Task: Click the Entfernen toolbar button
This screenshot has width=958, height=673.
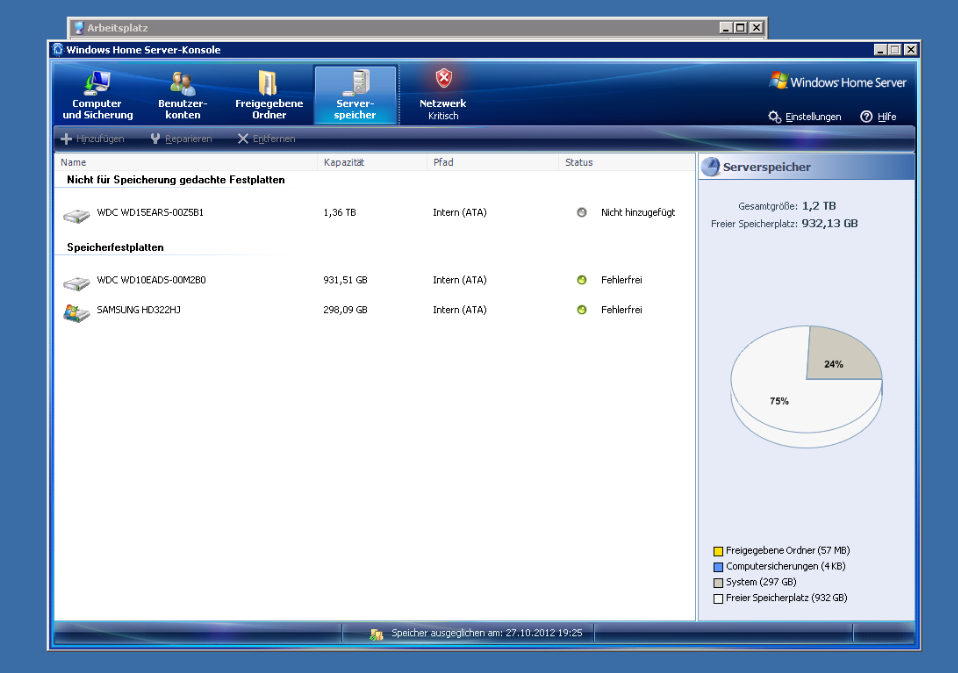Action: point(266,139)
